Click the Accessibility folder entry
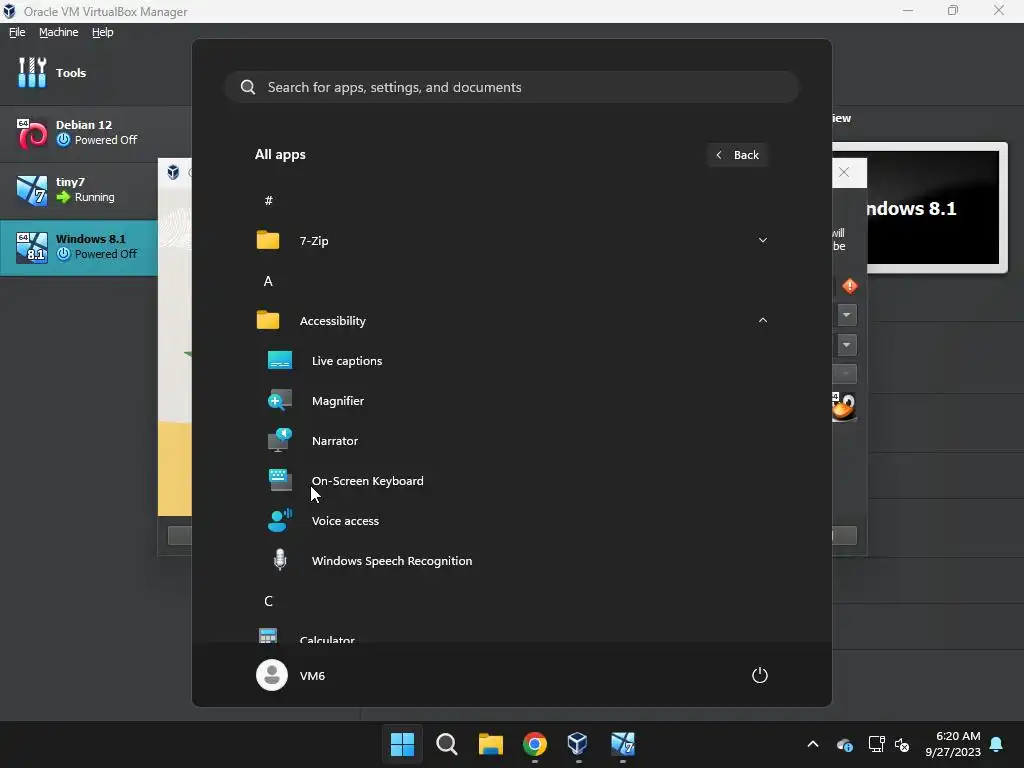Screen dimensions: 1024x768 tap(513, 320)
